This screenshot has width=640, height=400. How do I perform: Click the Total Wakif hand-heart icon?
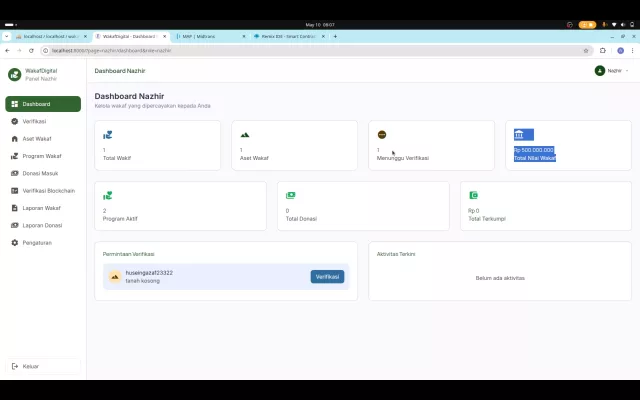[108, 135]
